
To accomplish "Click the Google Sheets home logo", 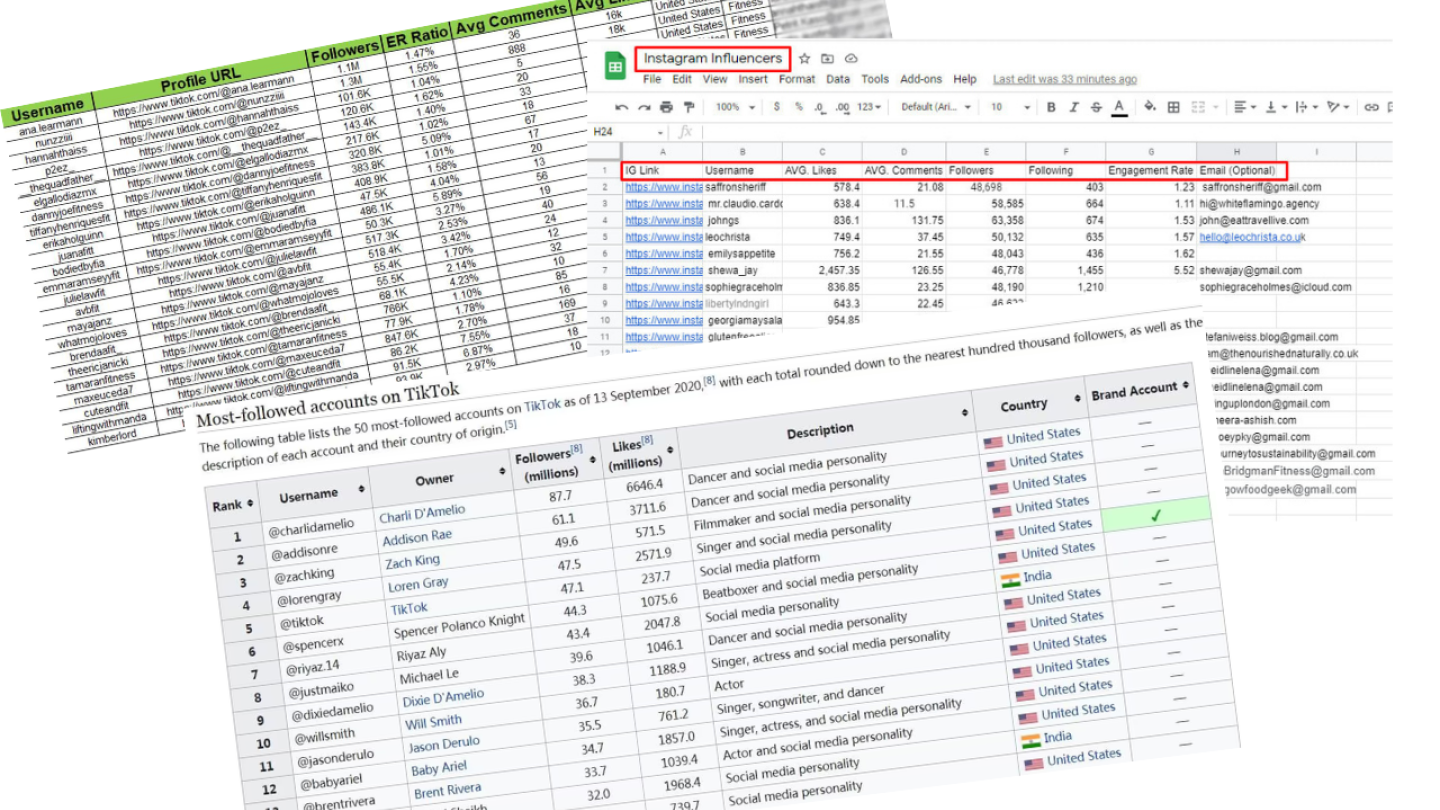I will 615,66.
